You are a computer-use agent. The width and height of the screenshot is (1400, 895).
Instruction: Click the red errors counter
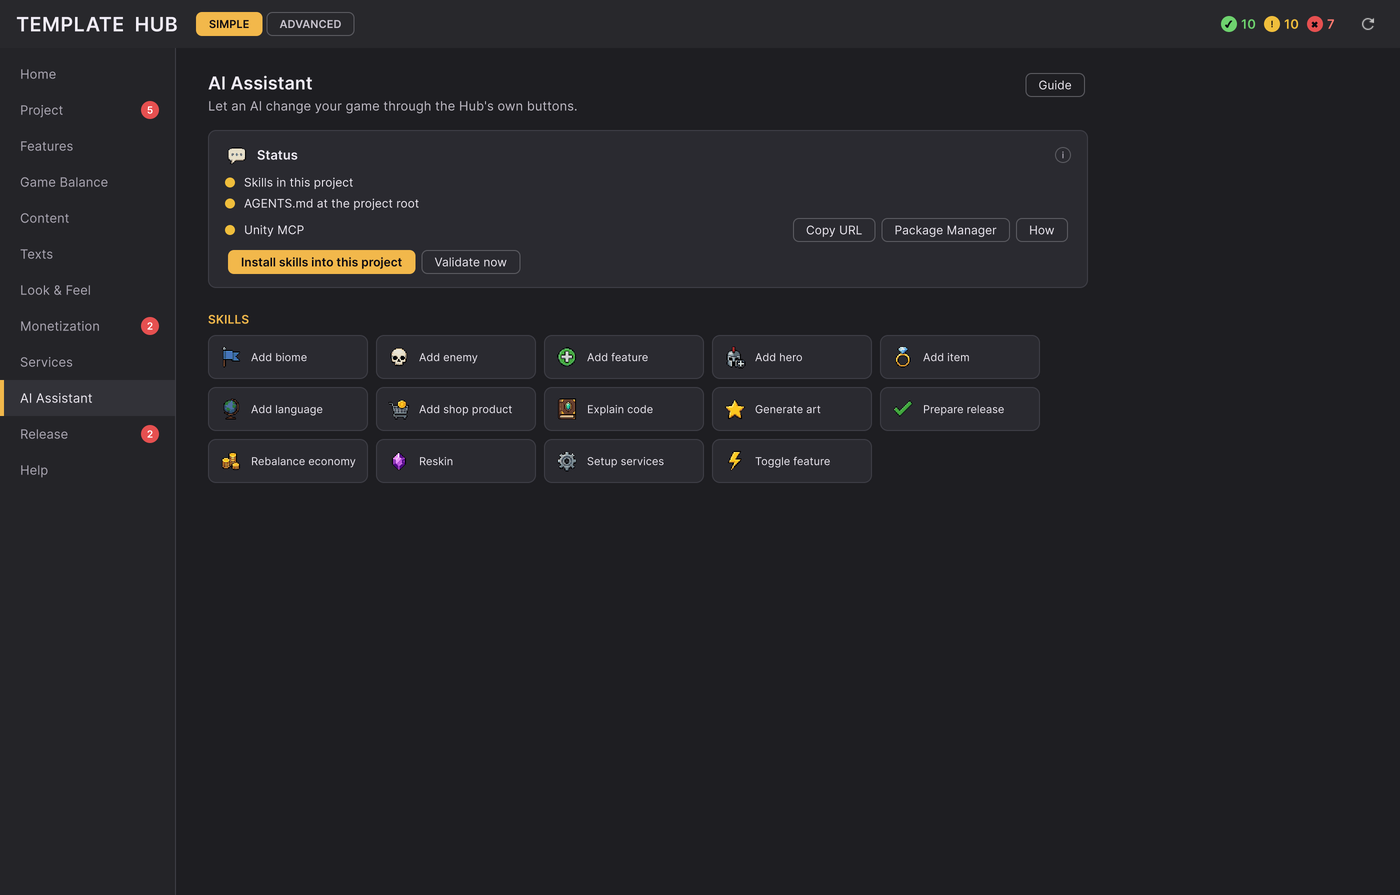pos(1320,24)
